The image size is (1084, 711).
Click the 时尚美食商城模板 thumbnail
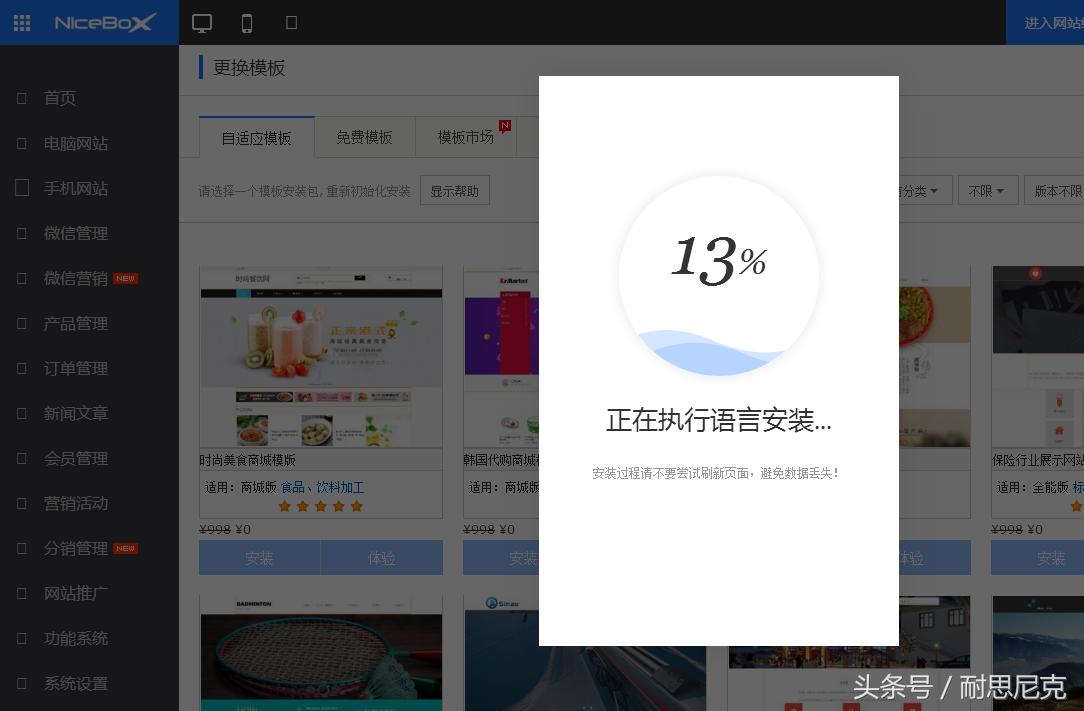click(x=321, y=357)
